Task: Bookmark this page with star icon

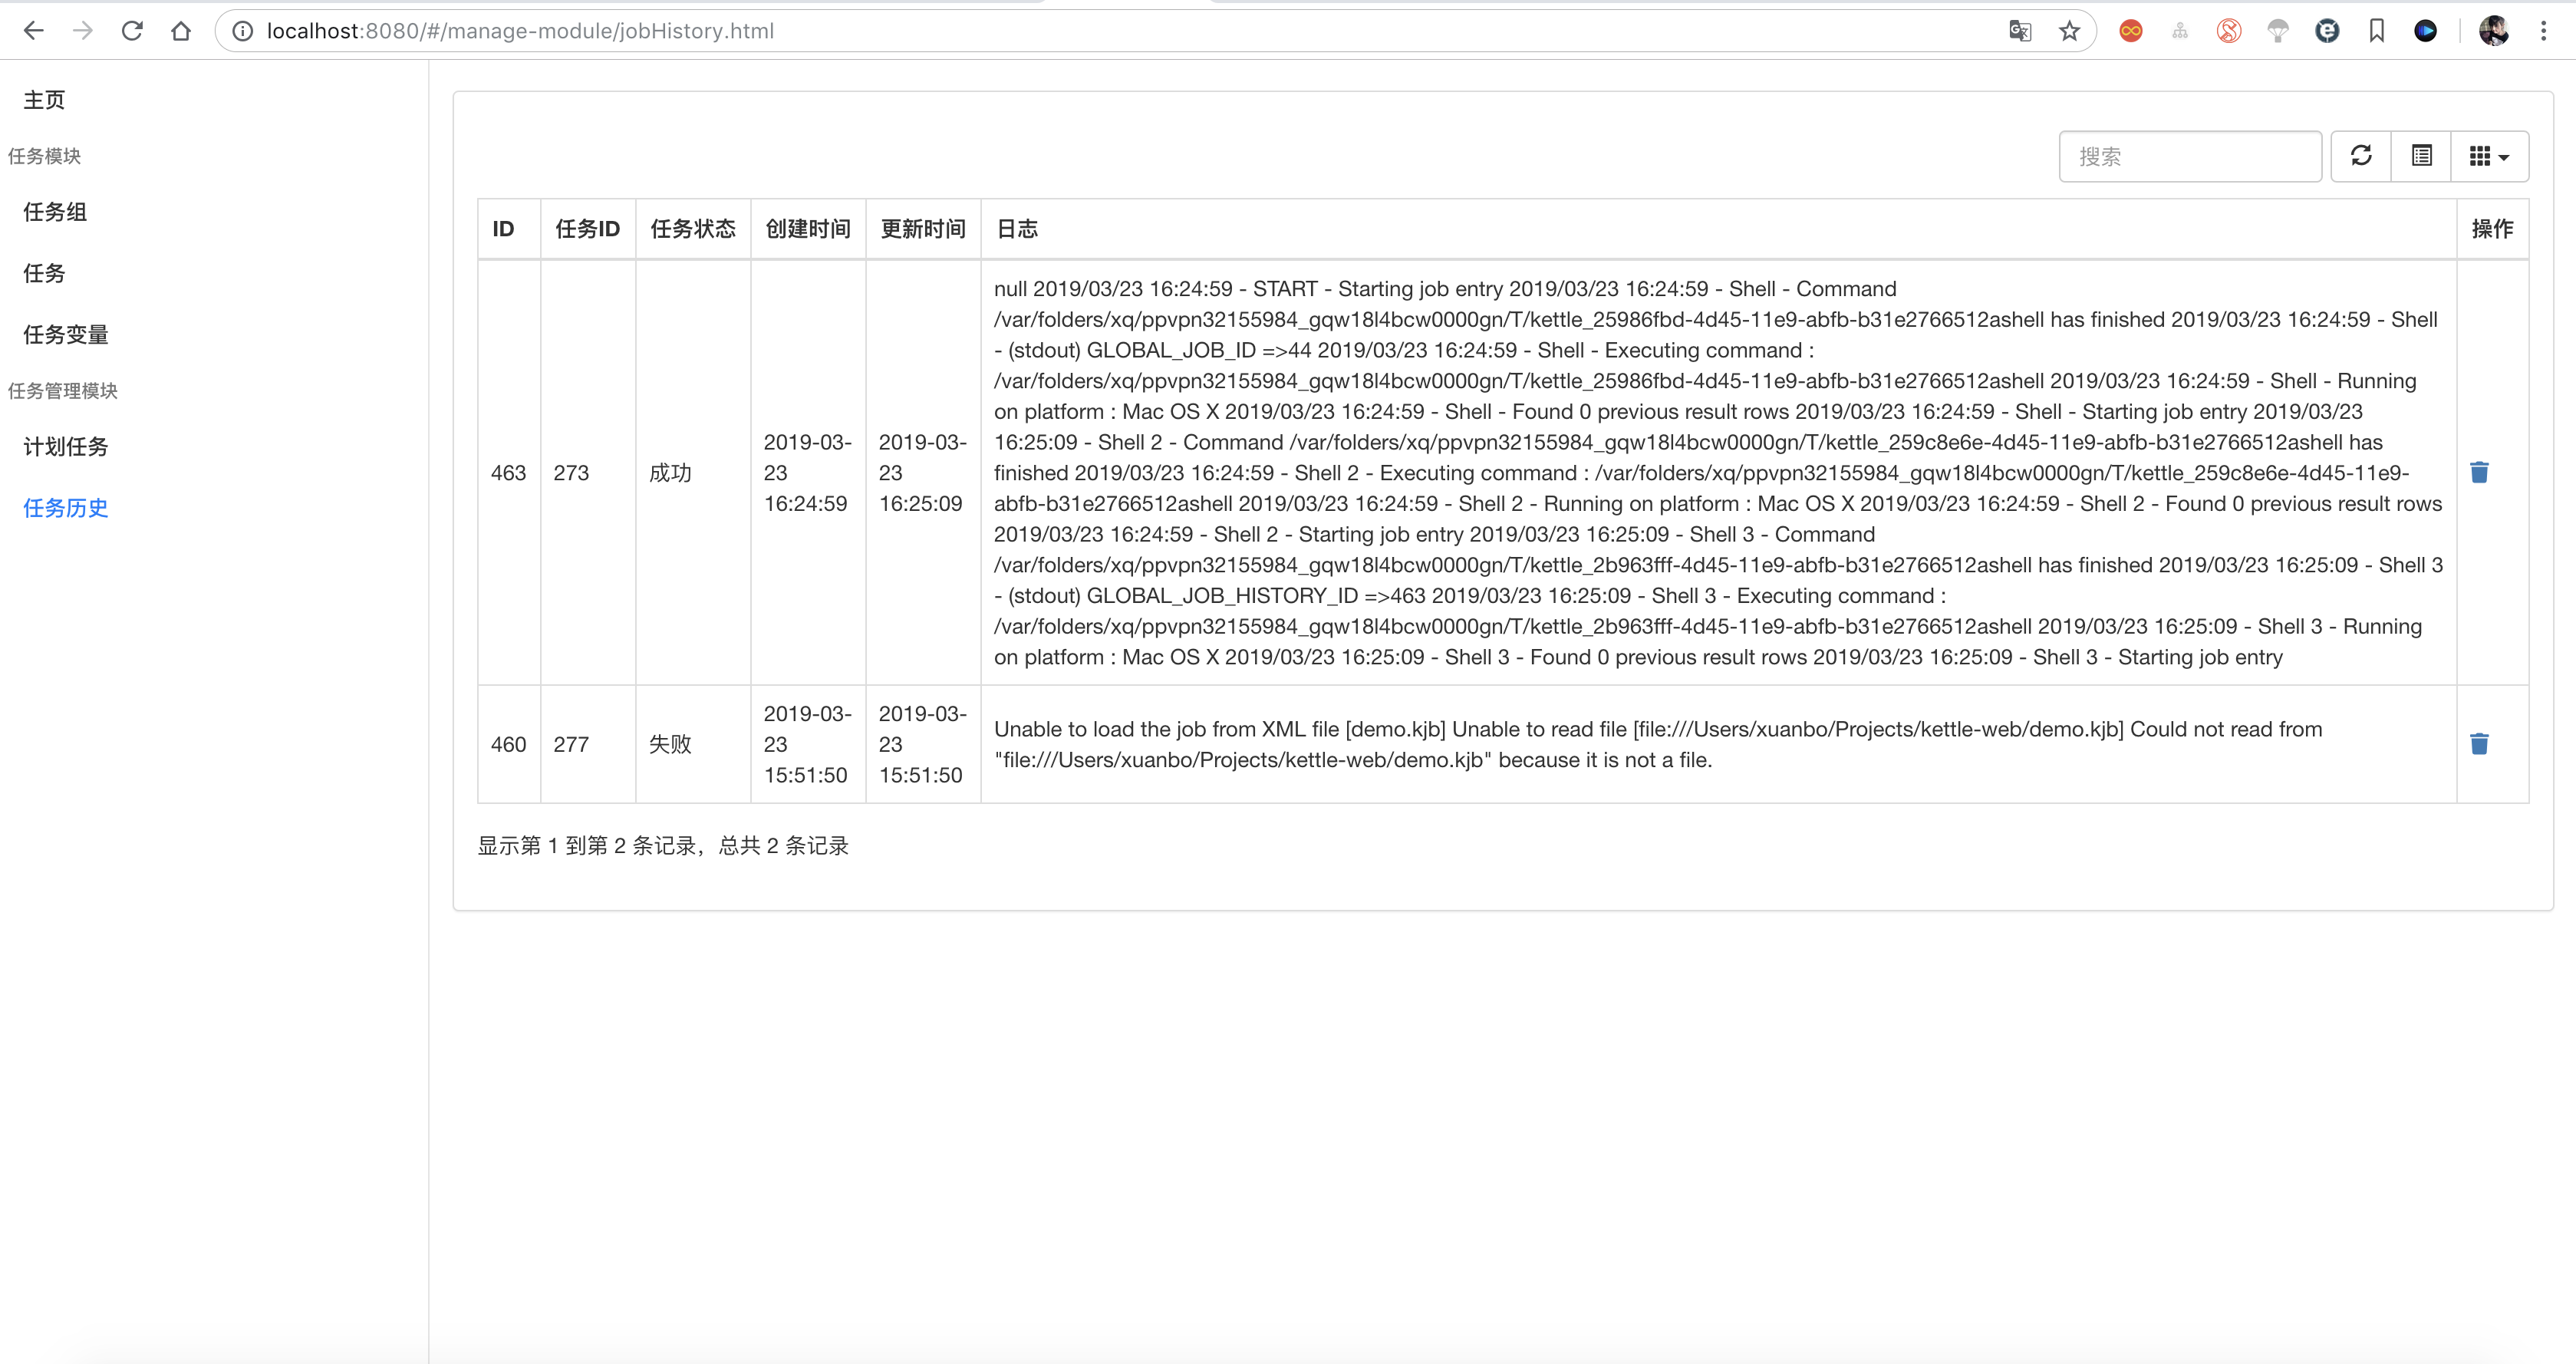Action: click(2069, 31)
